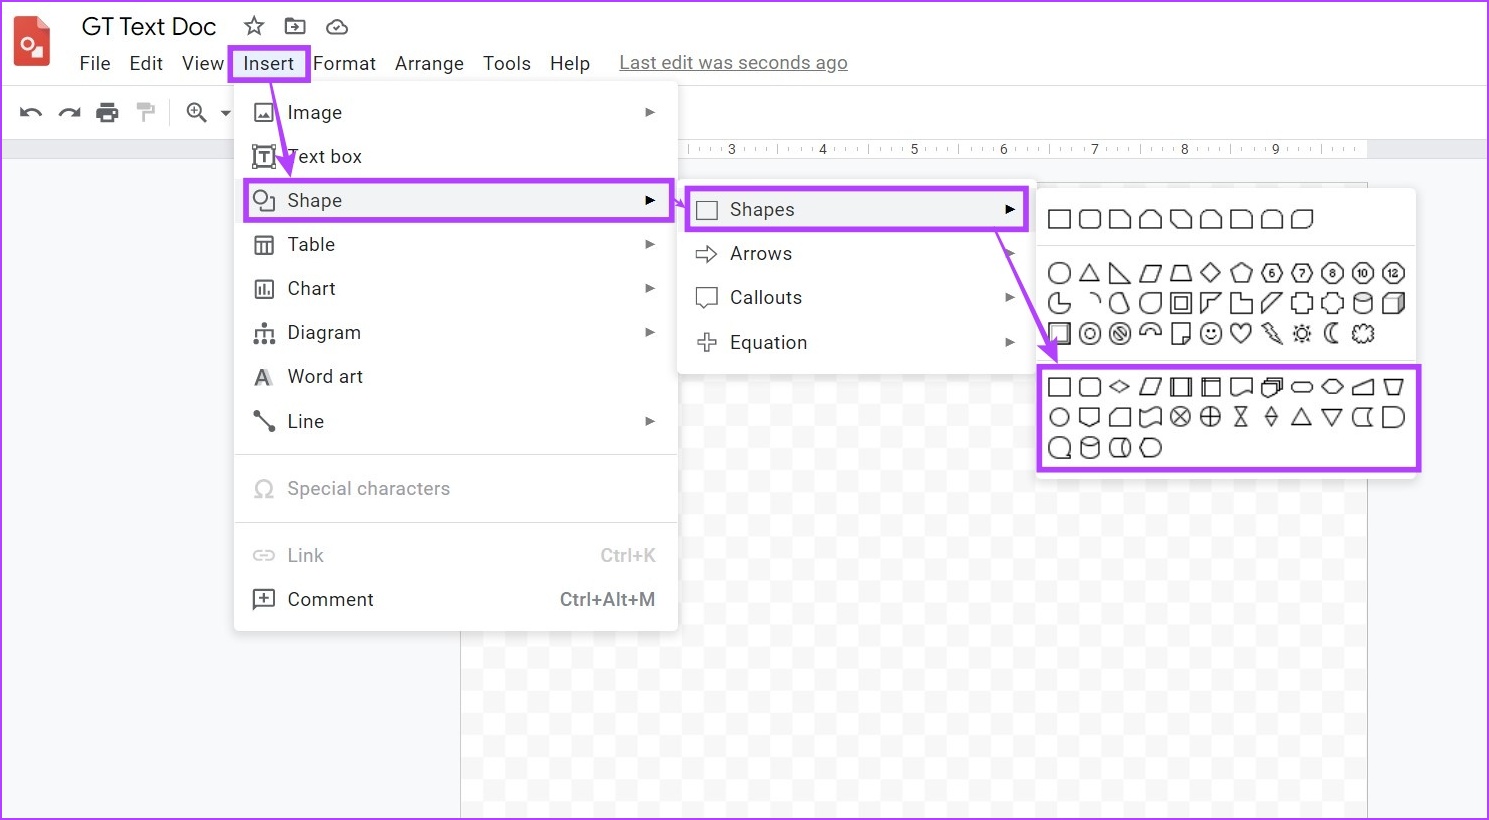Click the move to folder icon

pos(295,26)
